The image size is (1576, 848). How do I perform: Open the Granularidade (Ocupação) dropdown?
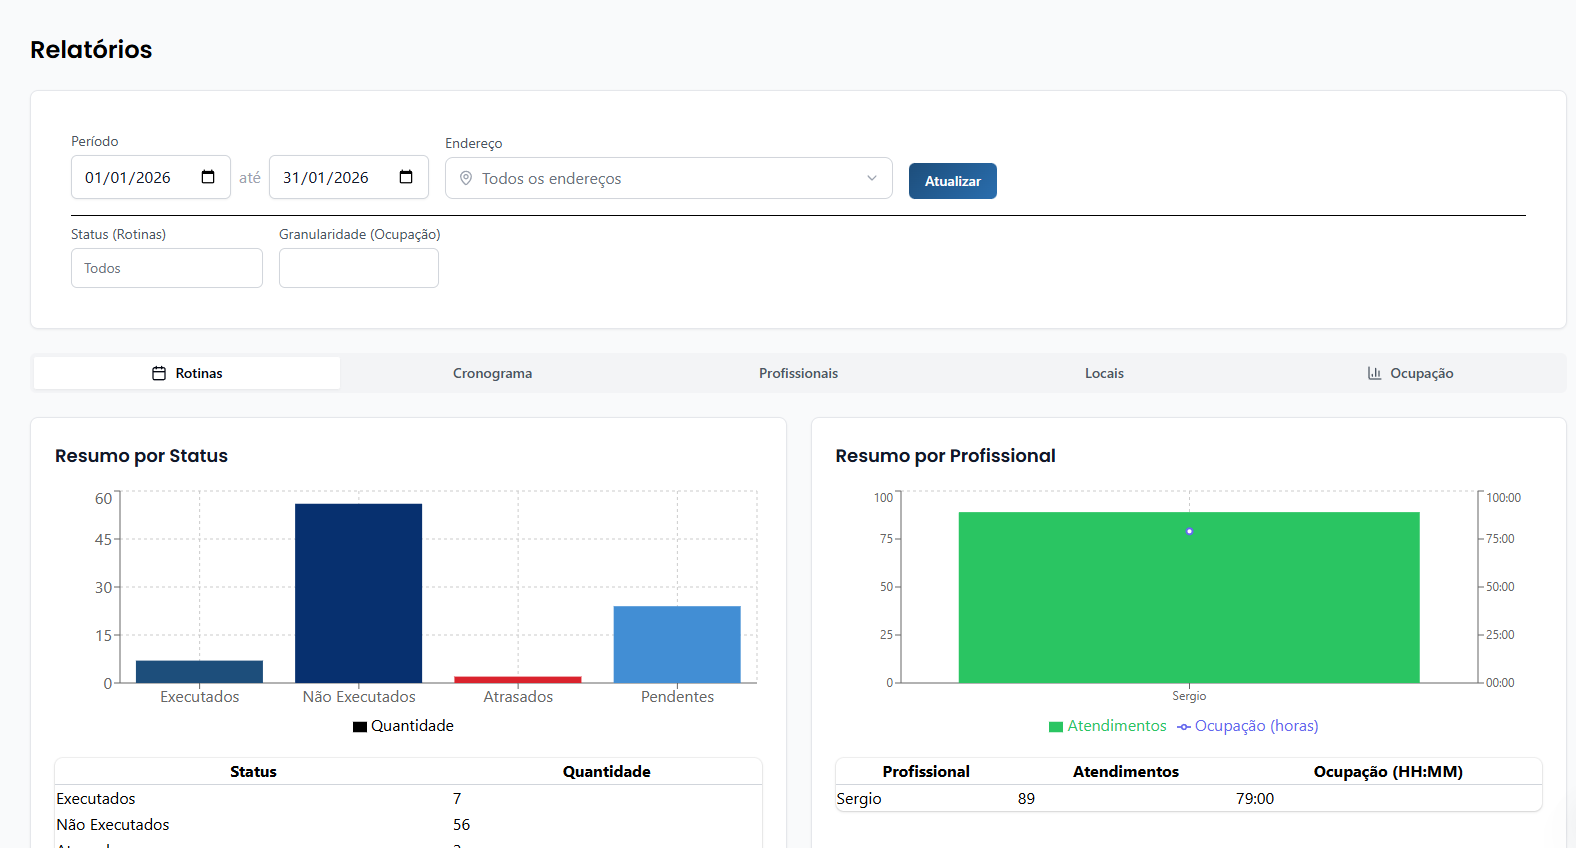pos(359,268)
